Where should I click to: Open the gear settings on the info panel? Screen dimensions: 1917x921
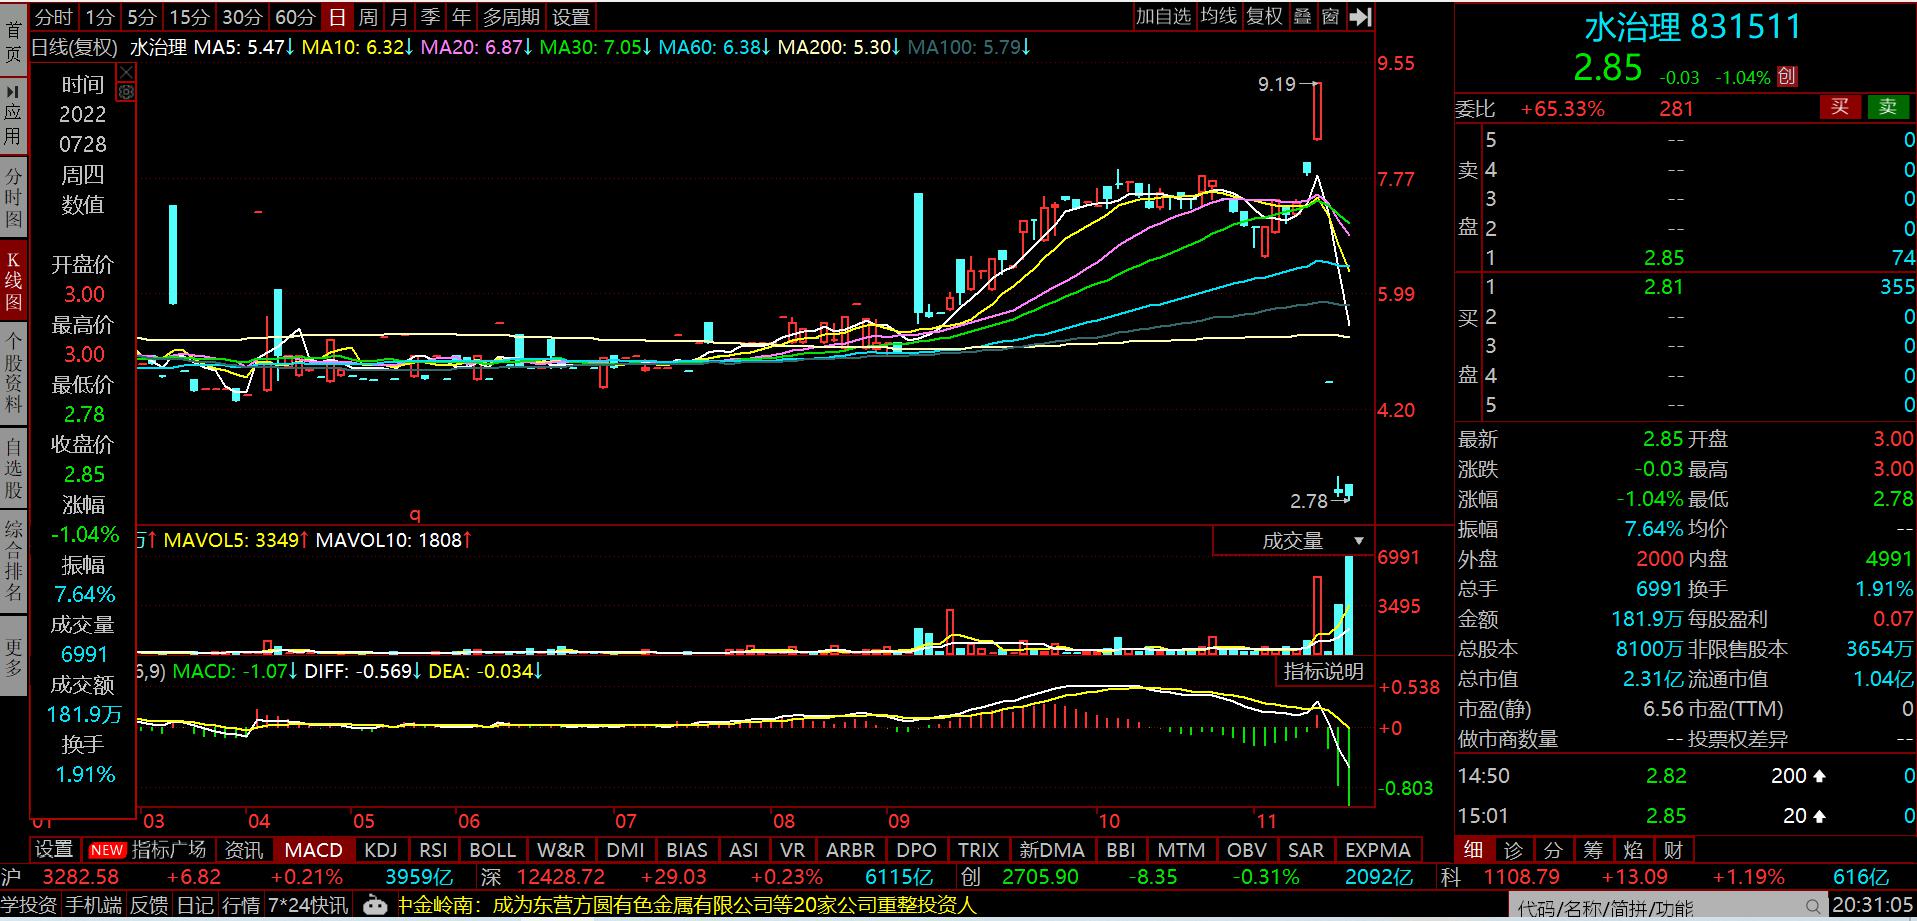point(126,92)
